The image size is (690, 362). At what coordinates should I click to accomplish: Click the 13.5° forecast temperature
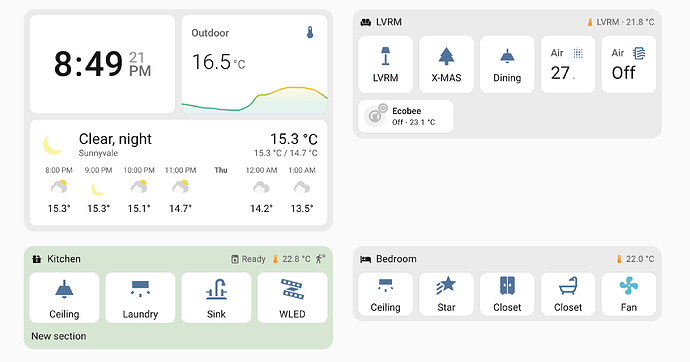302,208
